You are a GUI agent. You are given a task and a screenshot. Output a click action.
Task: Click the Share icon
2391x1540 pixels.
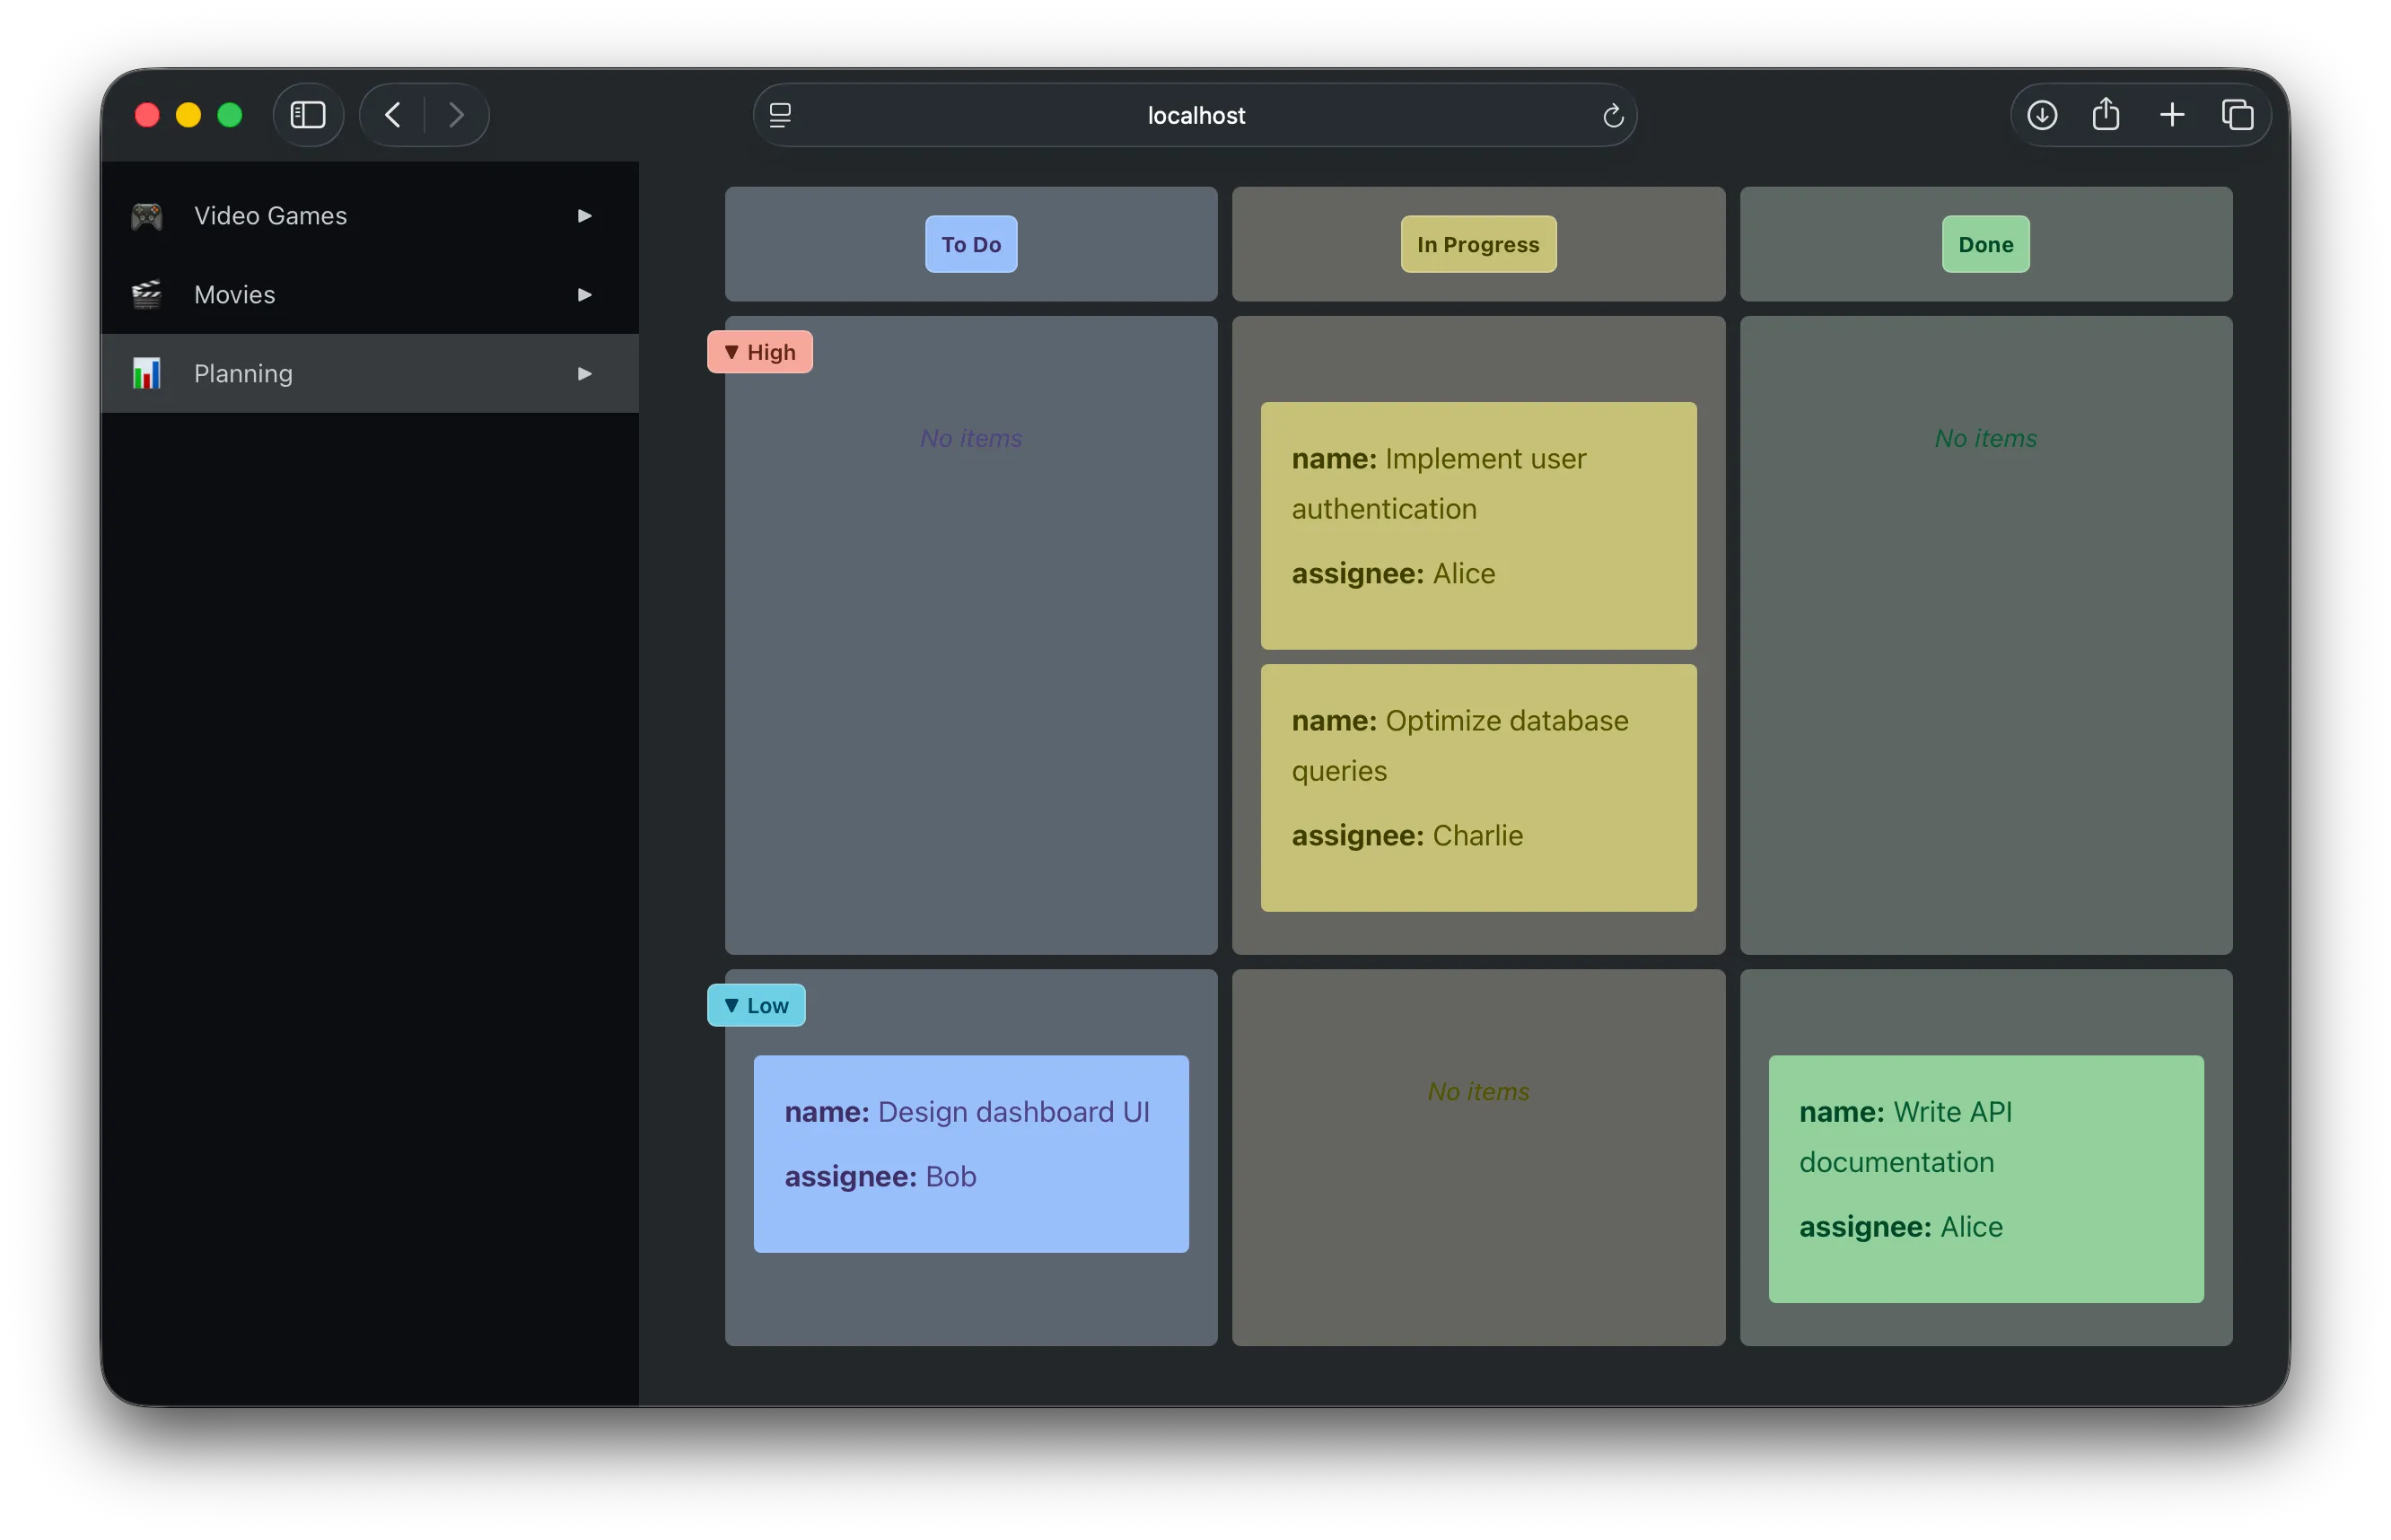pyautogui.click(x=2106, y=114)
